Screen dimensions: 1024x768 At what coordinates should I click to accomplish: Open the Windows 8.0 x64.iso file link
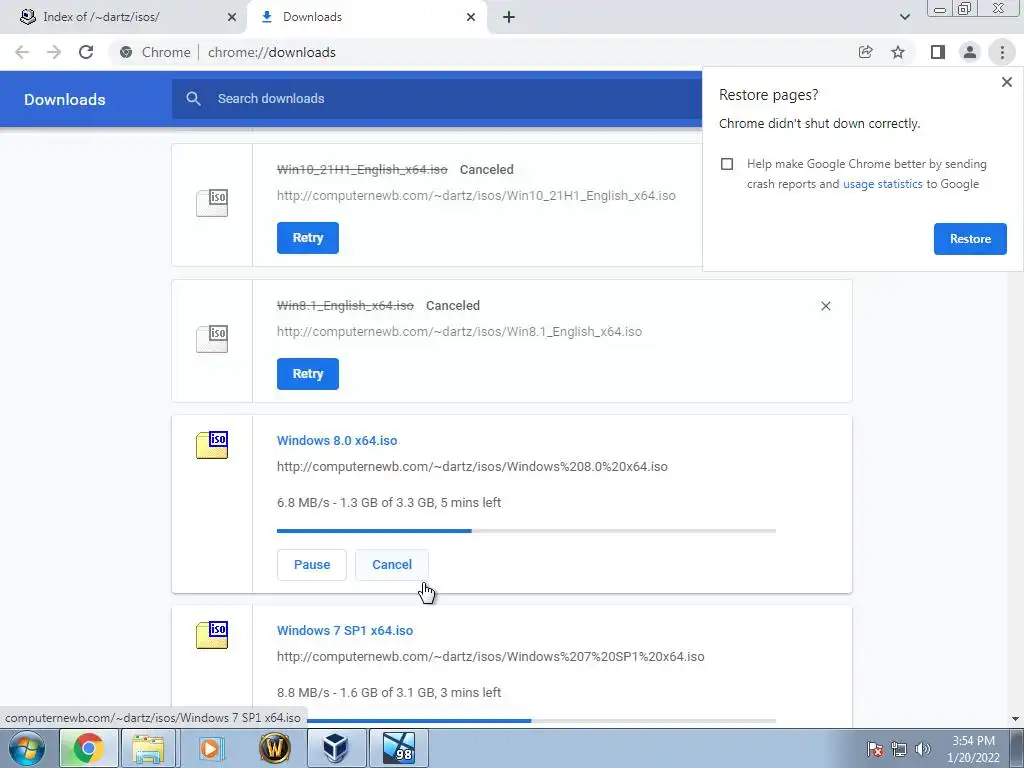click(x=337, y=441)
